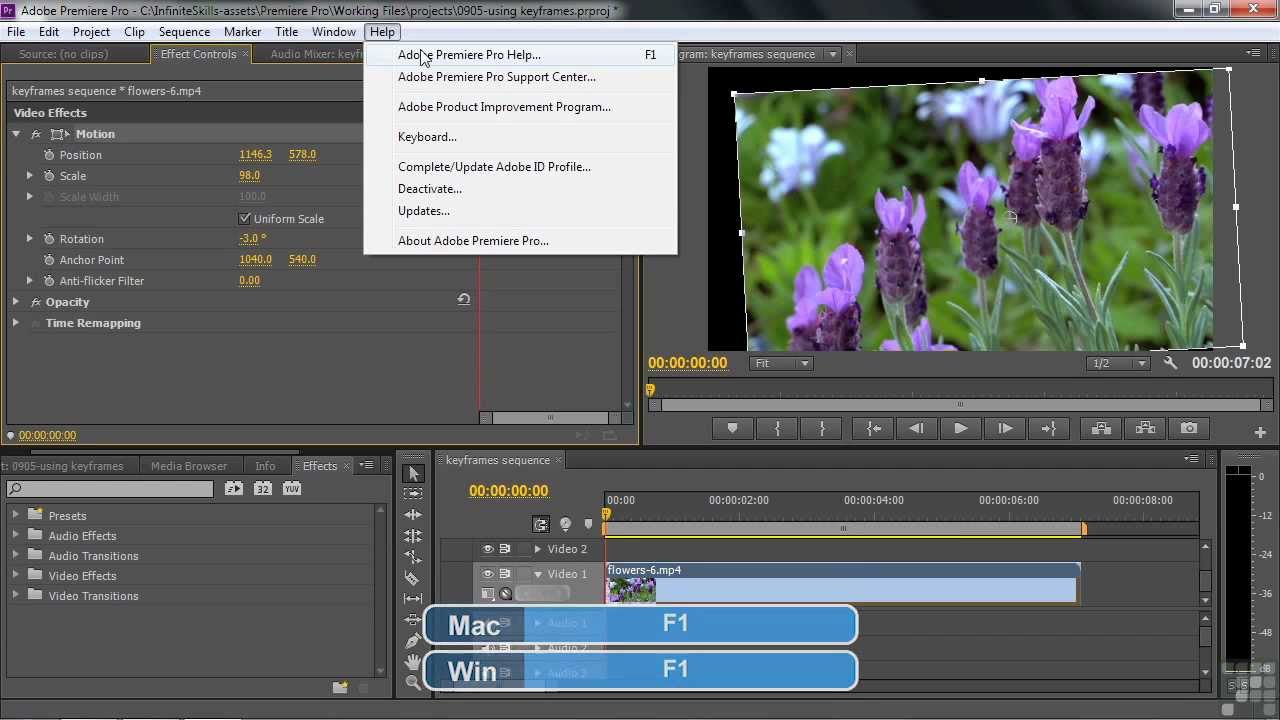
Task: Open the Fit zoom level dropdown
Action: pyautogui.click(x=782, y=363)
